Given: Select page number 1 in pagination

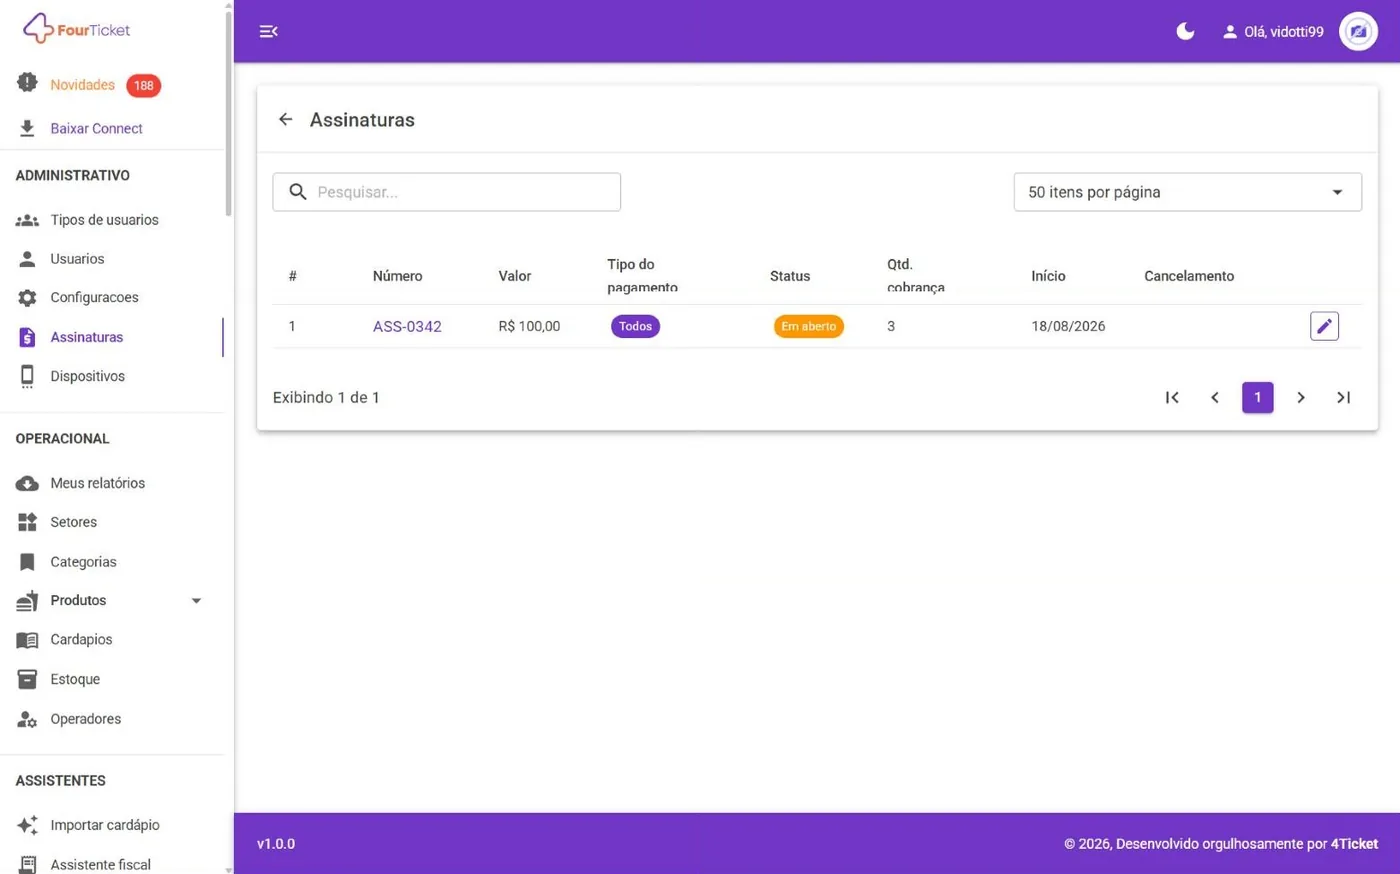Looking at the screenshot, I should tap(1258, 397).
